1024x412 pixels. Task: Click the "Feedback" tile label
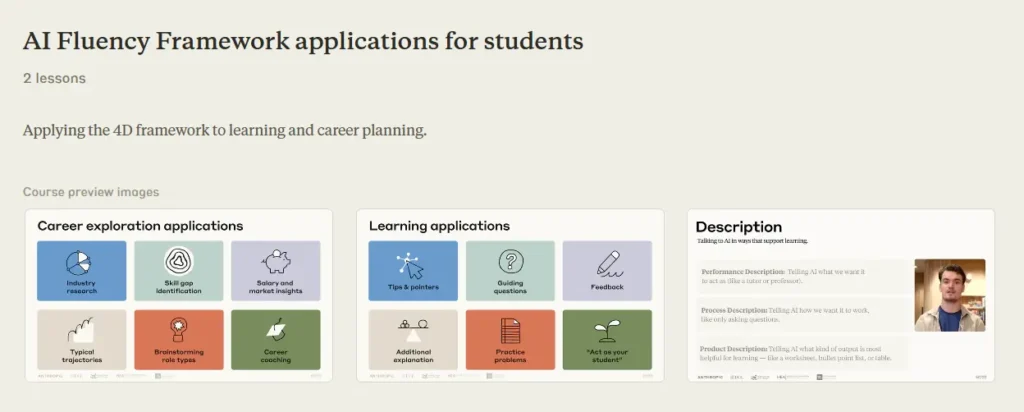tap(607, 287)
